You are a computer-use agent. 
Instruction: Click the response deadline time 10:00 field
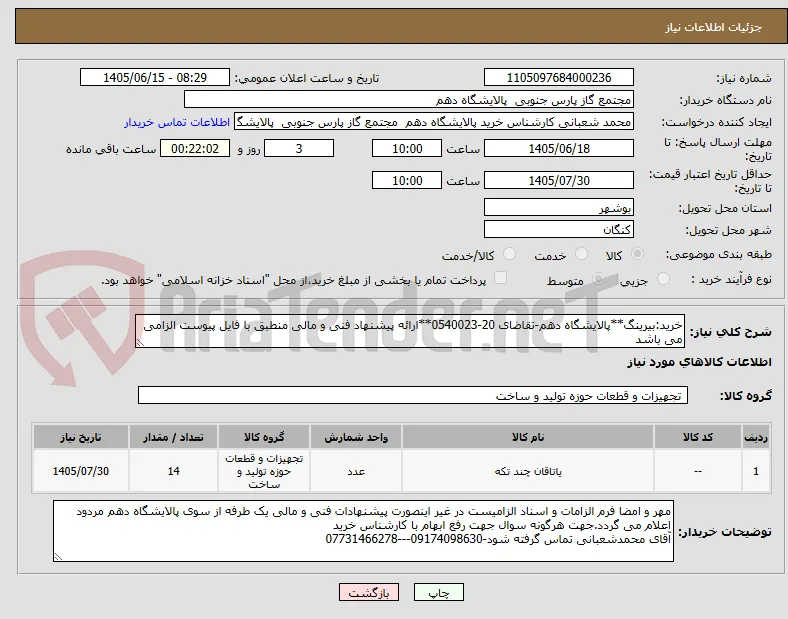407,149
